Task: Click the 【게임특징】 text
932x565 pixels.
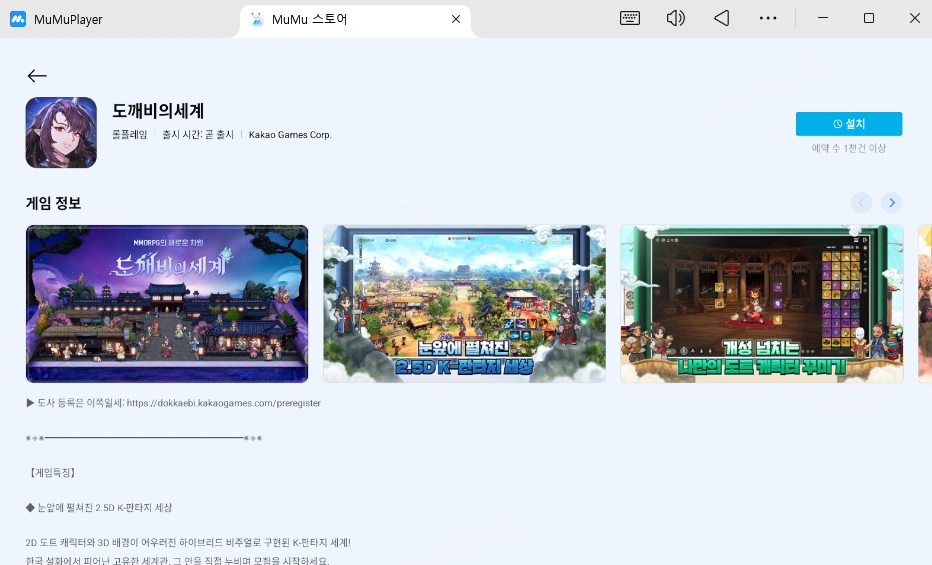Action: coord(52,472)
